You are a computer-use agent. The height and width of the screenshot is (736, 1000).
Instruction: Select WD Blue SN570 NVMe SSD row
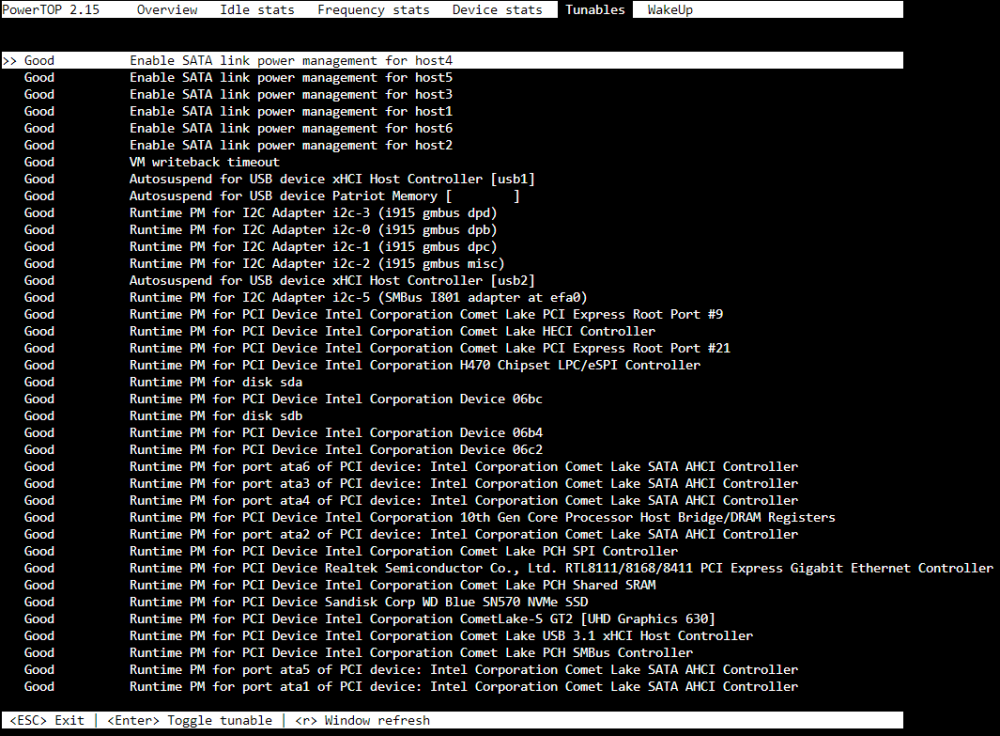pyautogui.click(x=452, y=601)
